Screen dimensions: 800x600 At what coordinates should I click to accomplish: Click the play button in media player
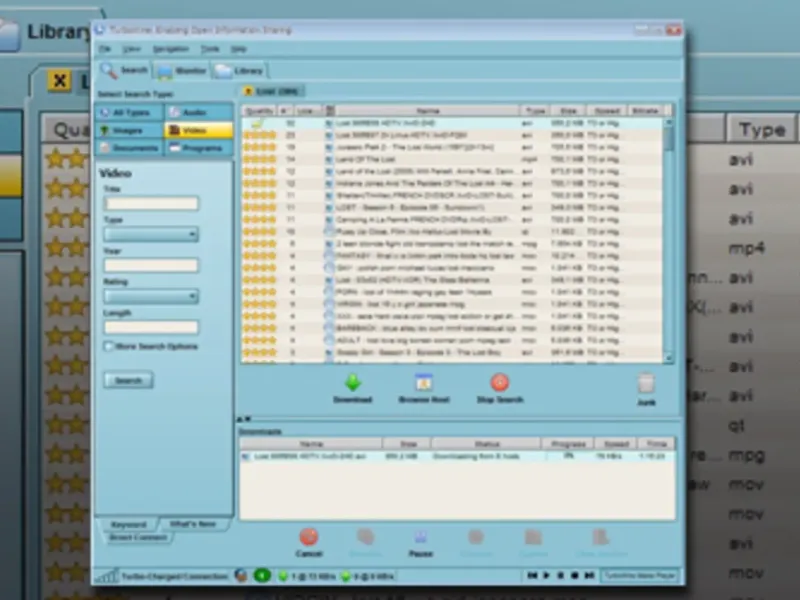546,576
